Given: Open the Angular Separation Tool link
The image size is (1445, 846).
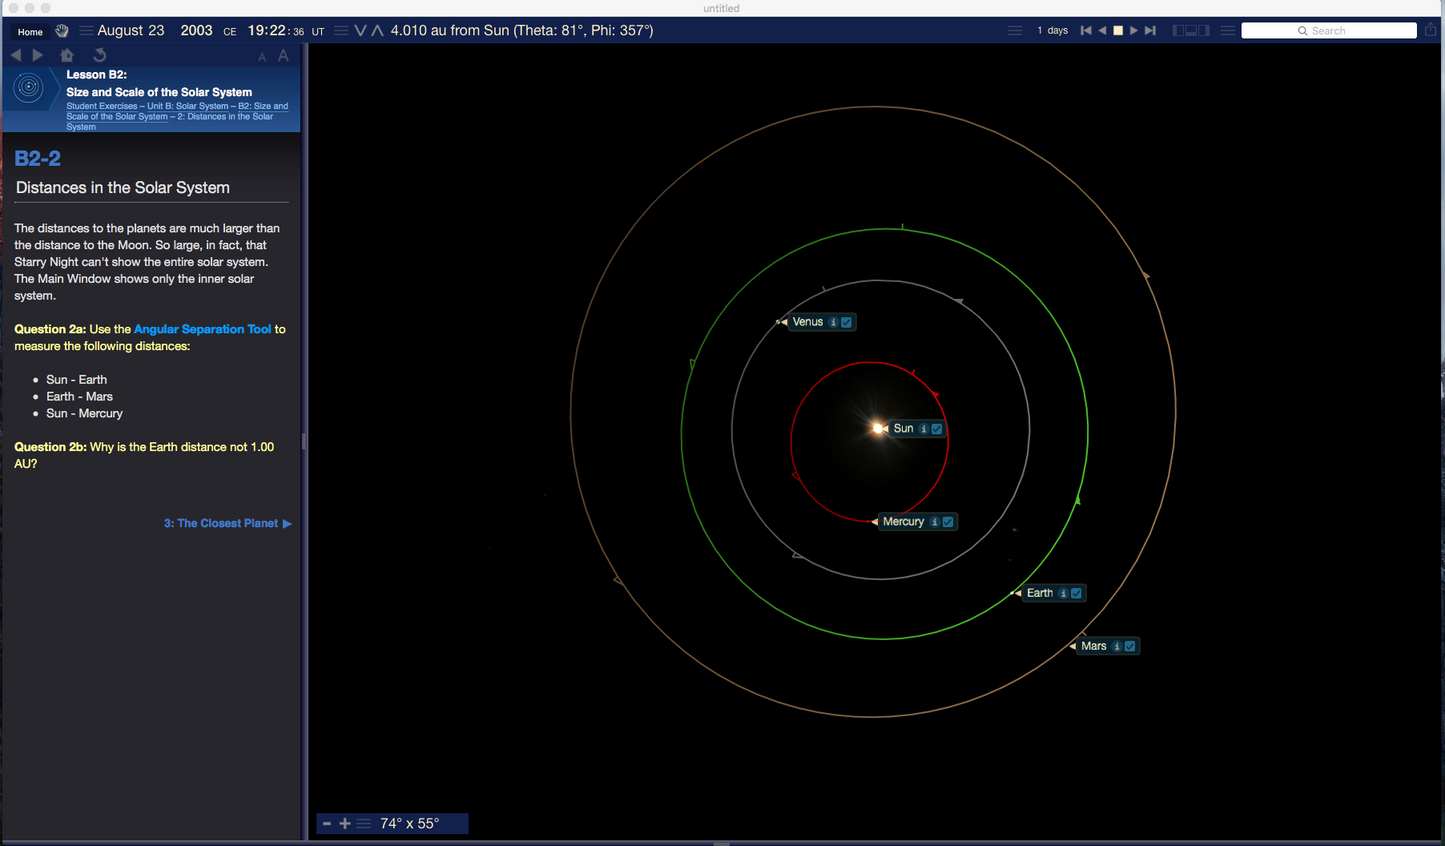Looking at the screenshot, I should pos(202,329).
